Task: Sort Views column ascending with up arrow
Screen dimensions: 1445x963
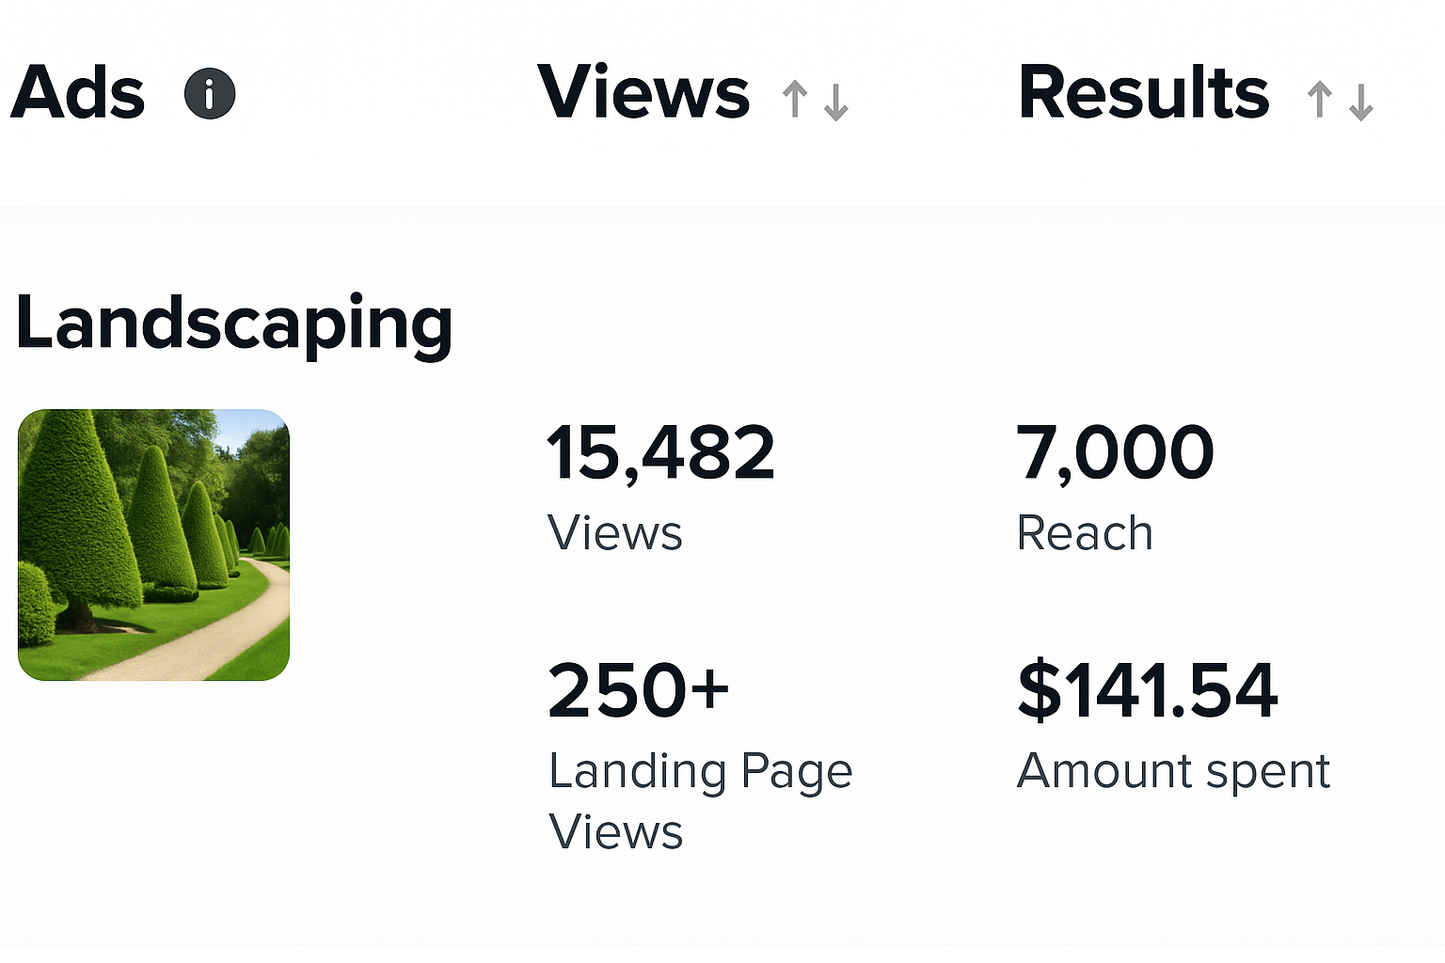Action: pyautogui.click(x=795, y=99)
